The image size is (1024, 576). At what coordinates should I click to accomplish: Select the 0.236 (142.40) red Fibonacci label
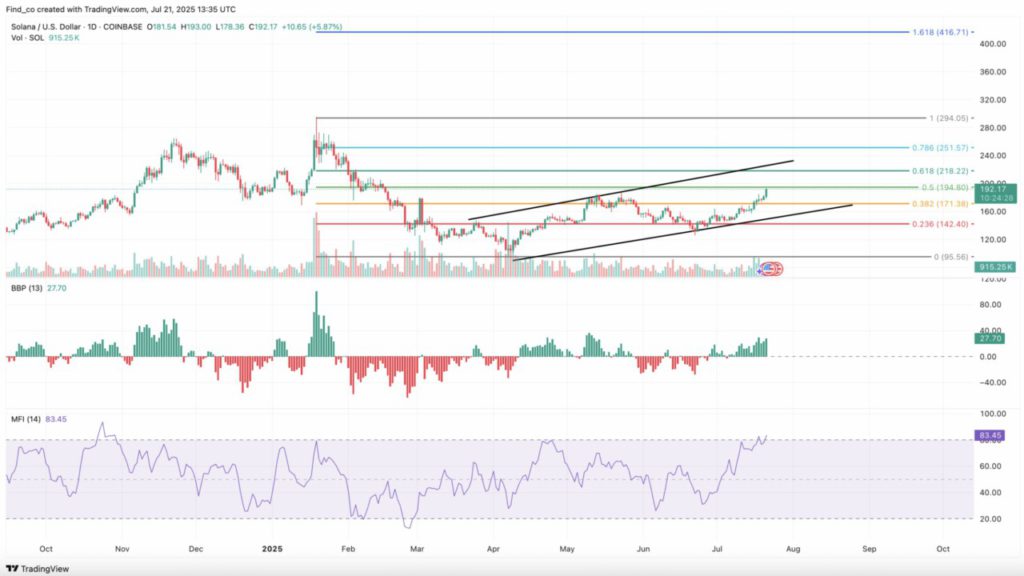(x=939, y=224)
